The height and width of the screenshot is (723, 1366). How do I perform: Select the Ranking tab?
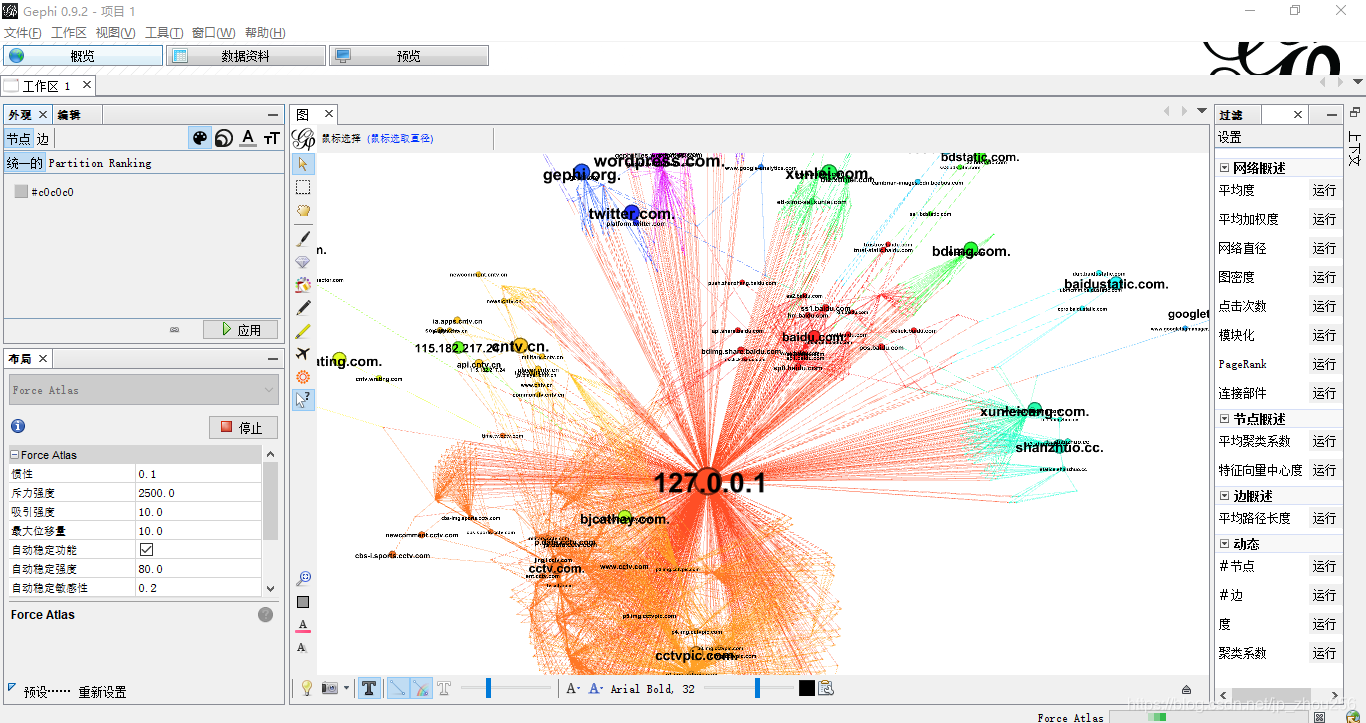tap(130, 163)
